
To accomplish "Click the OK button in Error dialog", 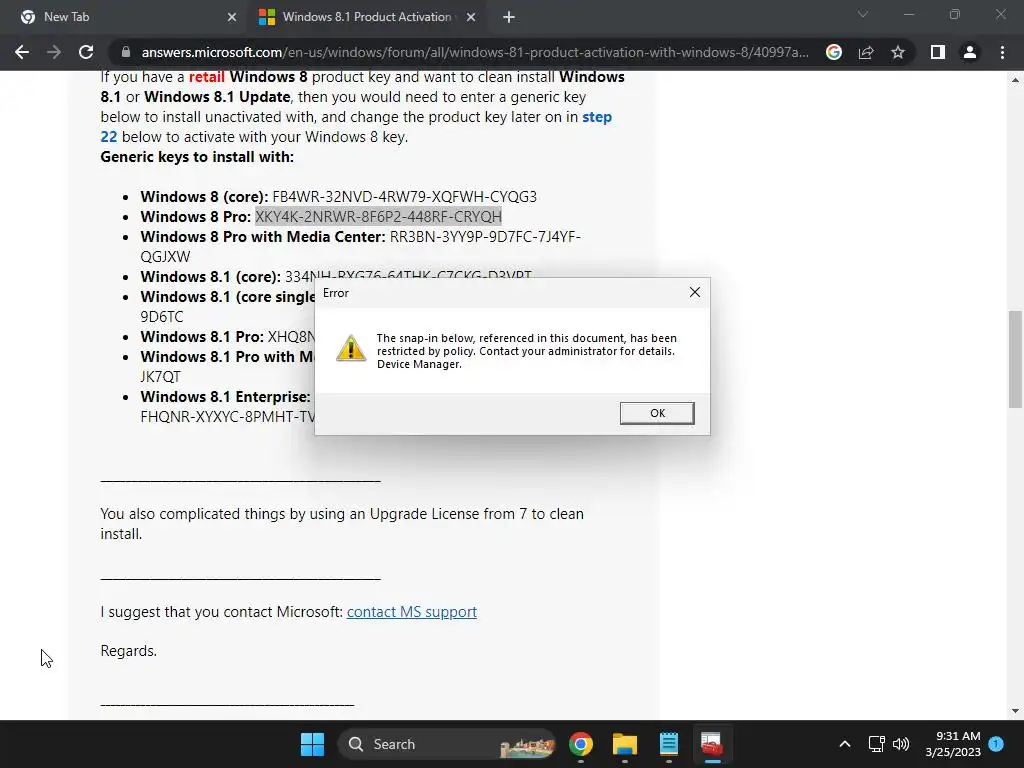I will (x=657, y=413).
